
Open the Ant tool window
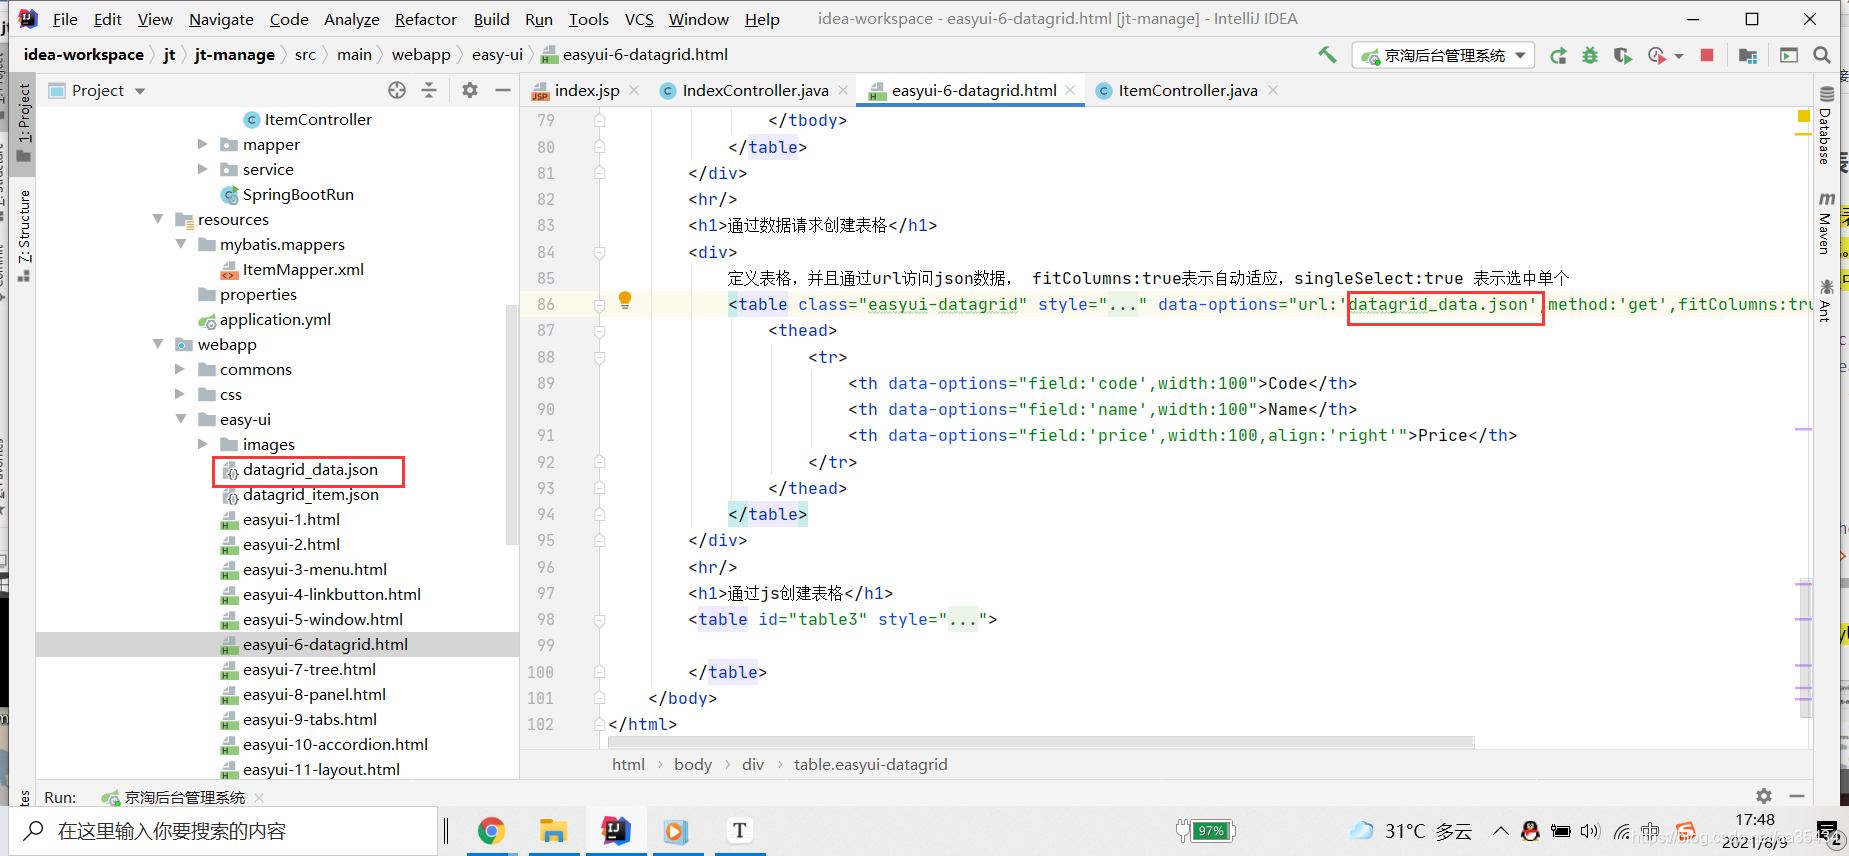click(1826, 301)
